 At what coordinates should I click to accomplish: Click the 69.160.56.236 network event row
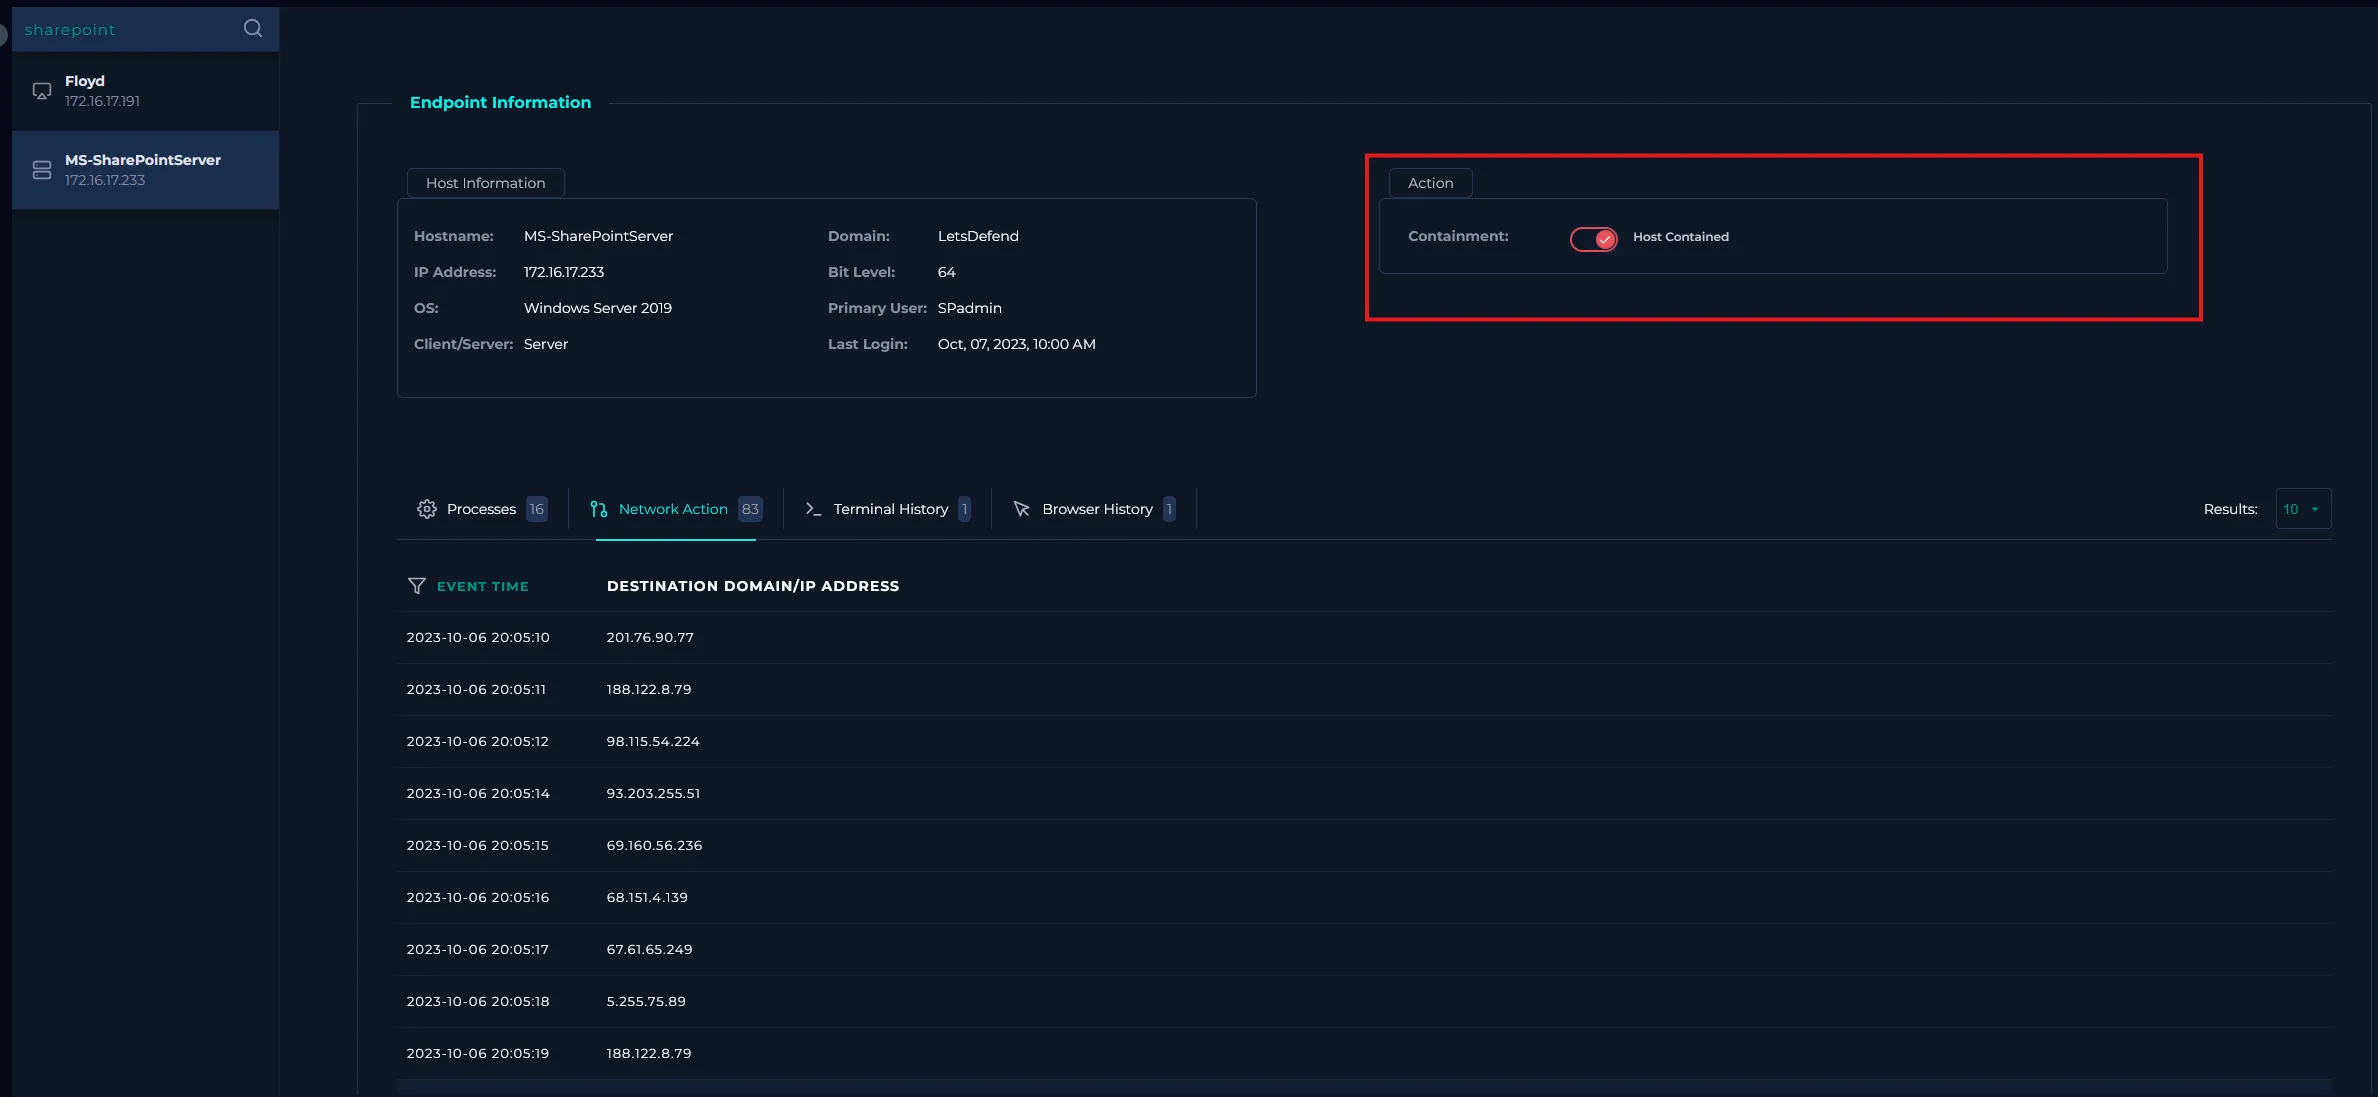tap(654, 846)
